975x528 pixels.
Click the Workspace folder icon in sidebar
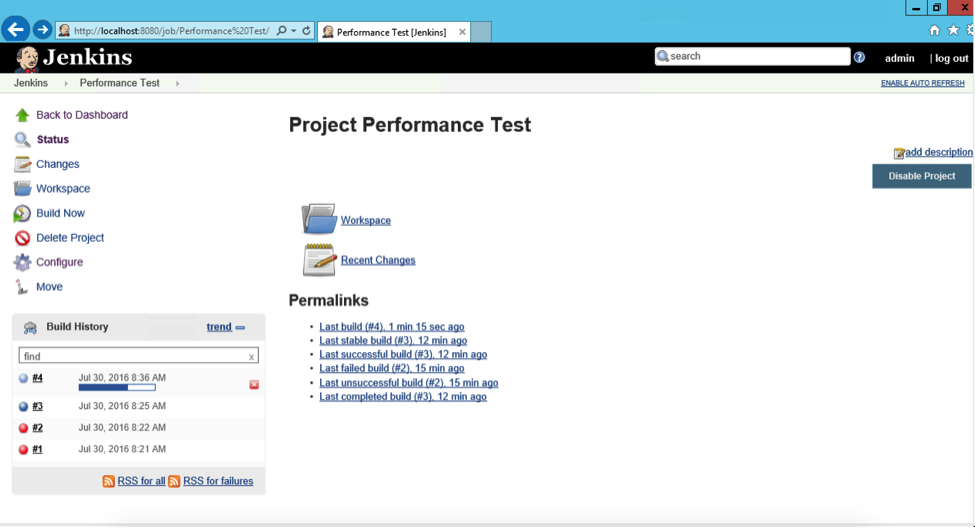coord(22,188)
